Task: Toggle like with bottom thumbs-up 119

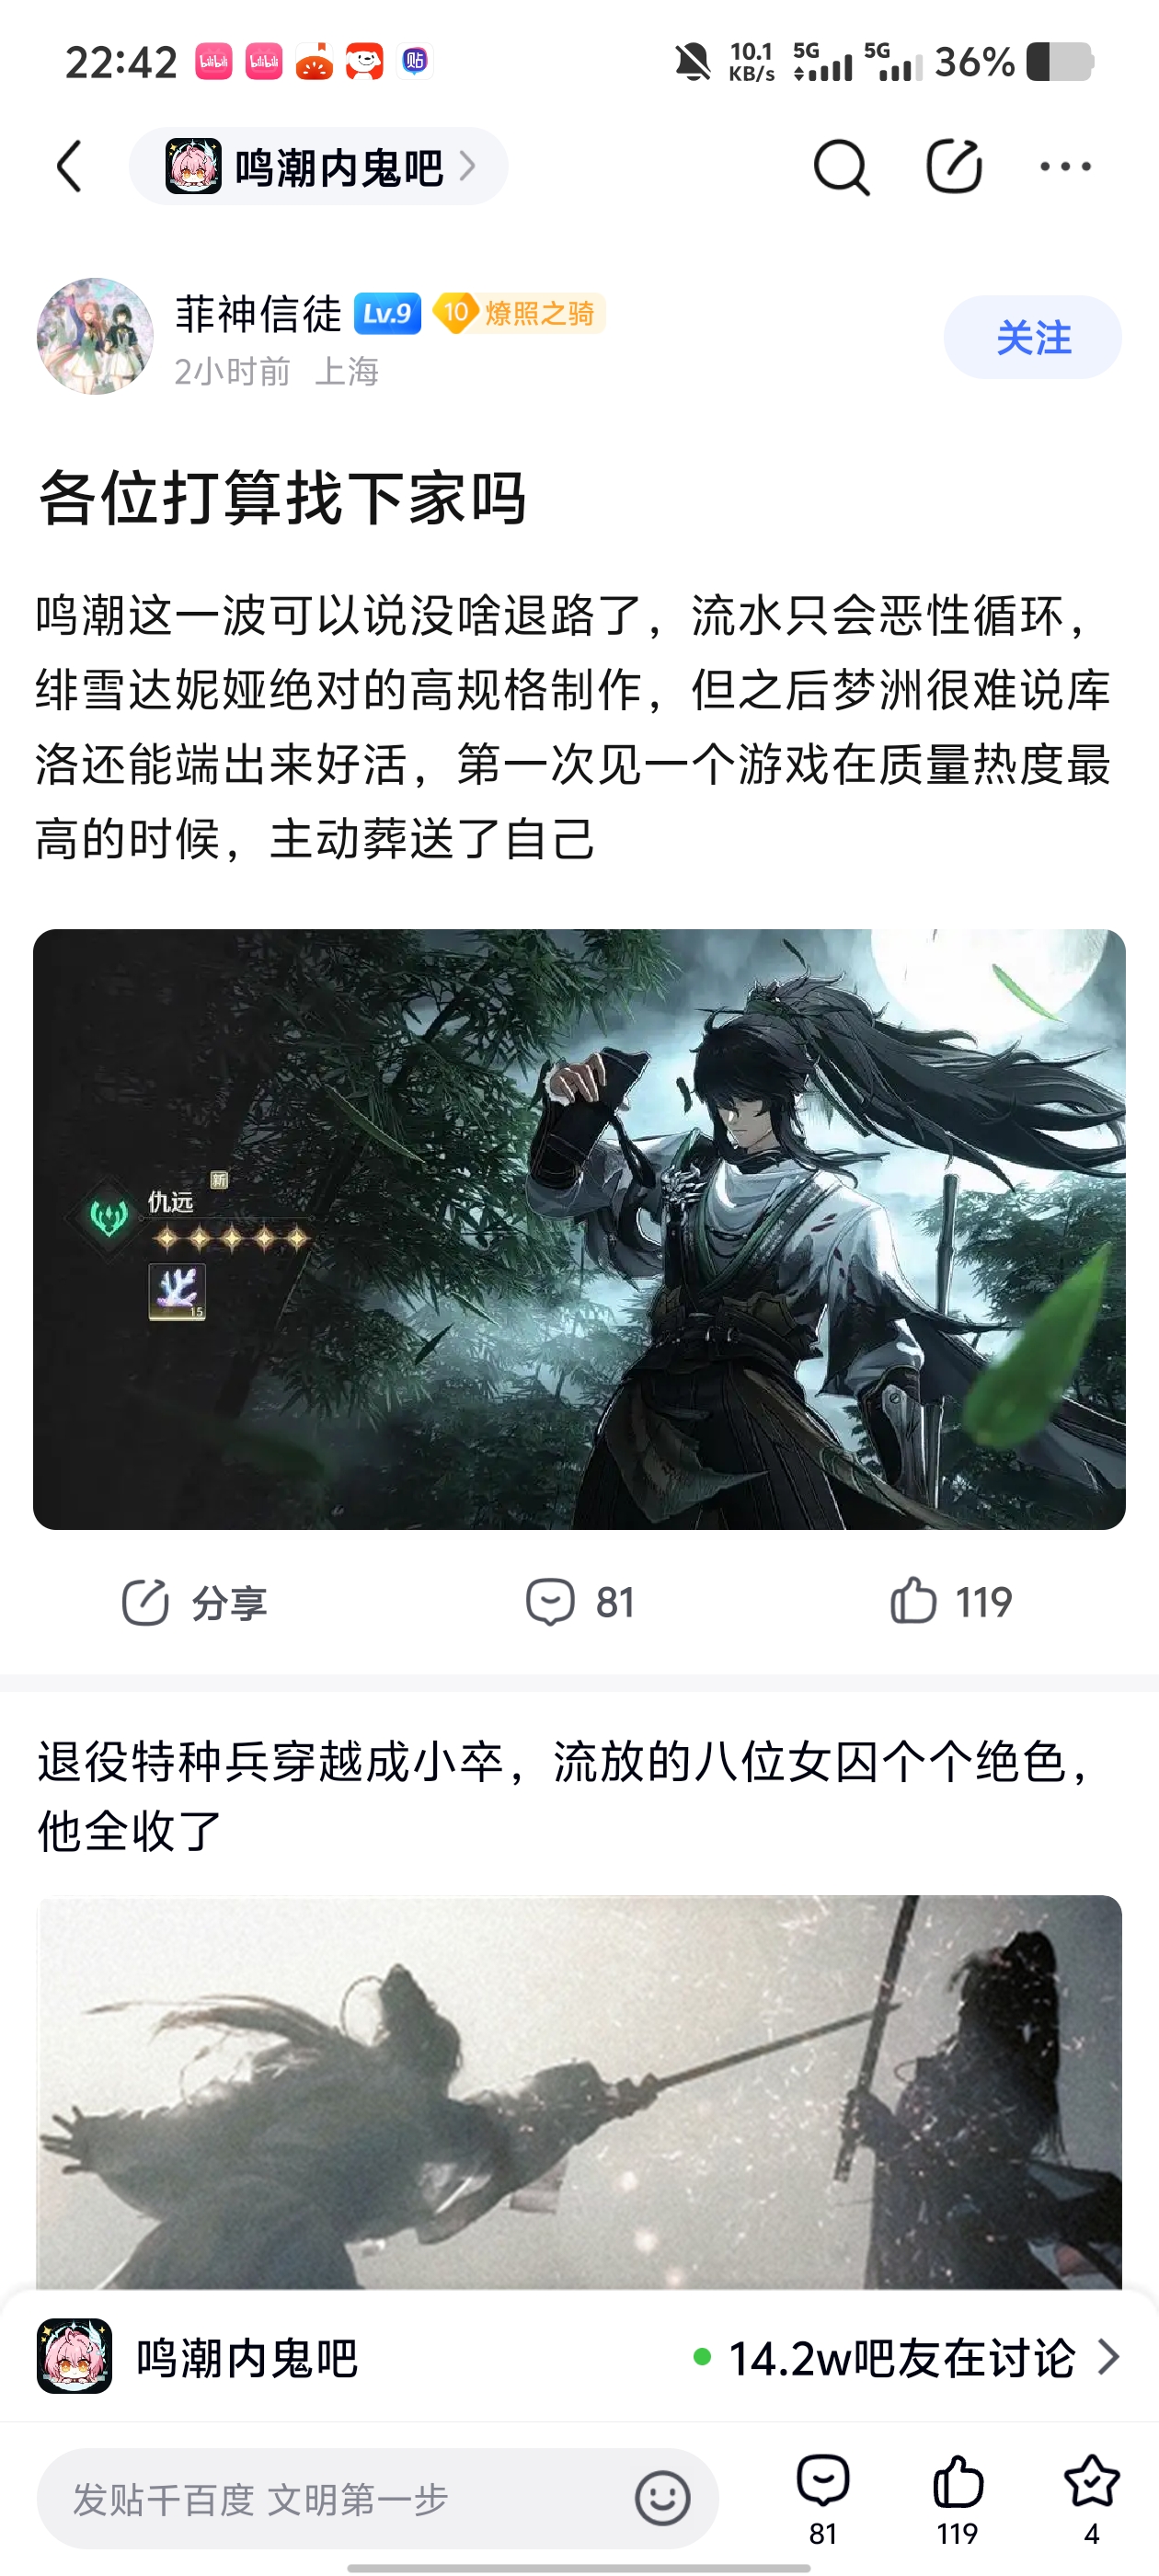Action: coord(958,2498)
